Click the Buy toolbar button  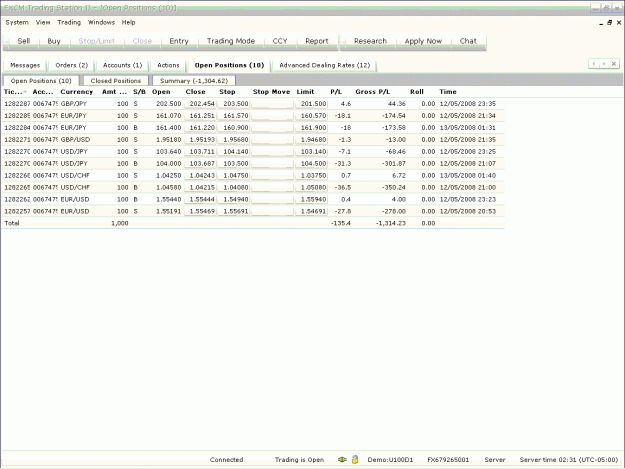pos(54,41)
